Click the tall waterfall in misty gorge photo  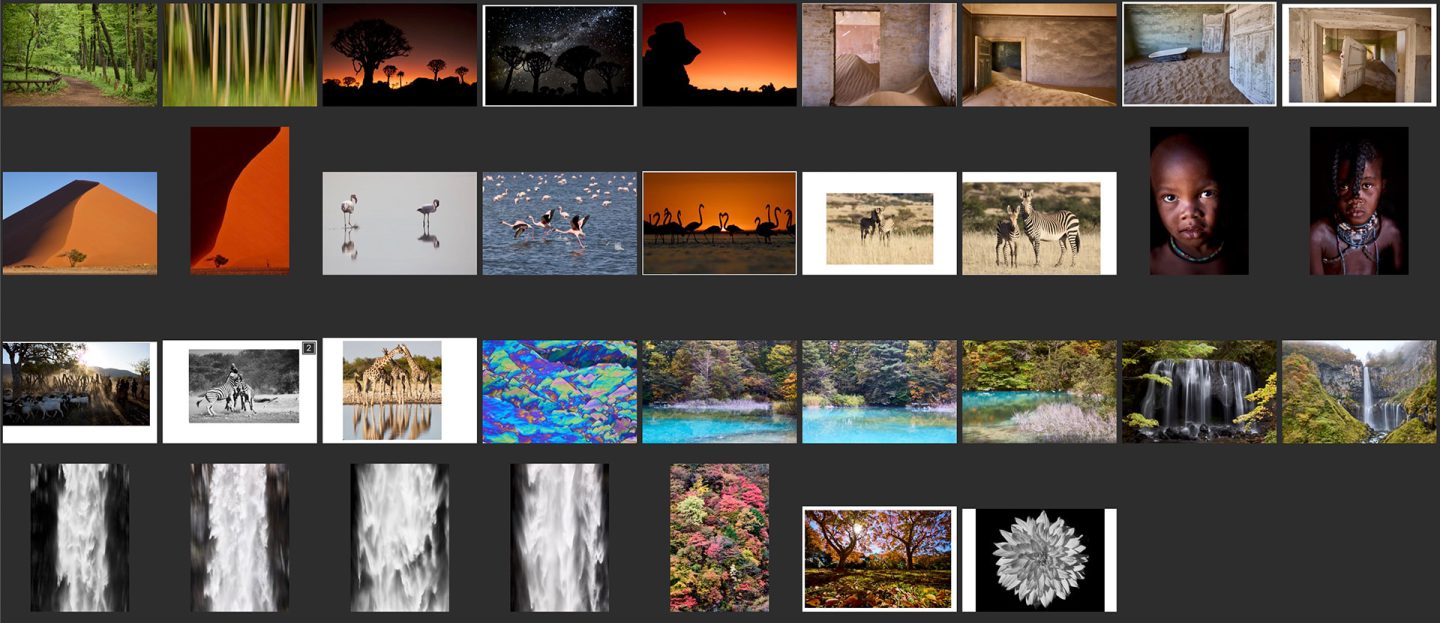(x=1359, y=391)
